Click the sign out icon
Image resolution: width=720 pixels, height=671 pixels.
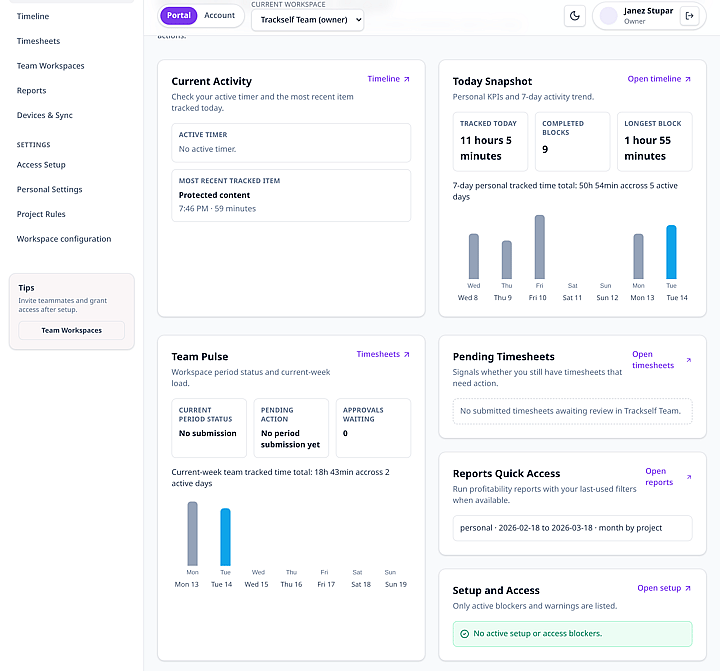pos(689,16)
